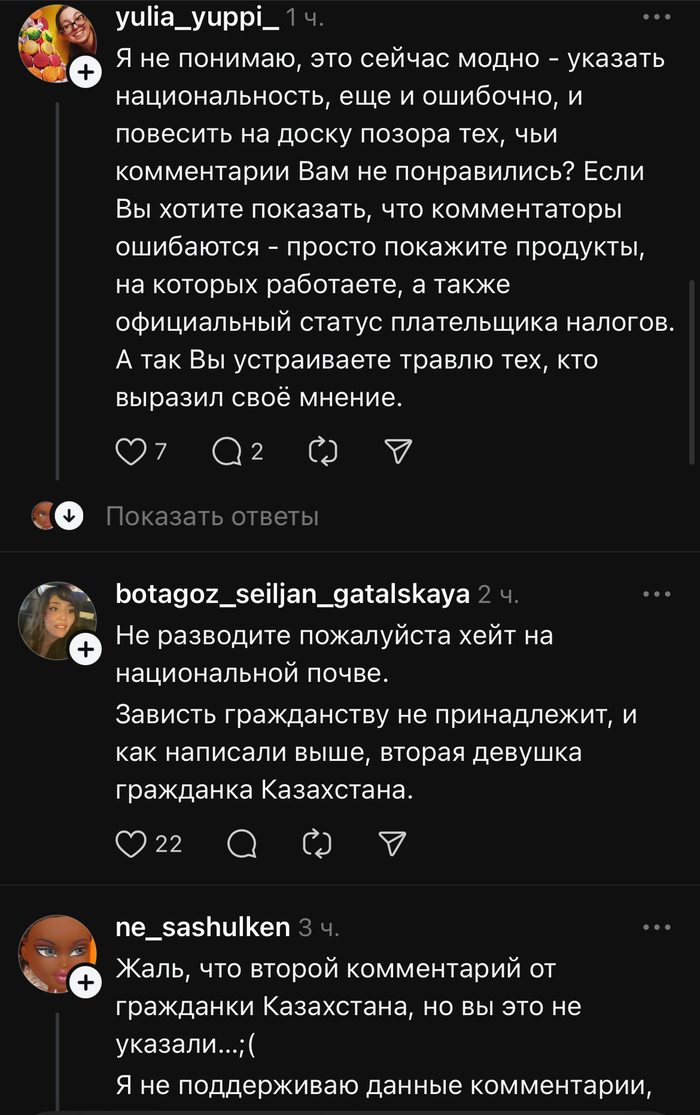Reply to botagoz_seiljan_gatalskaya's comment
The image size is (700, 1115).
click(242, 843)
